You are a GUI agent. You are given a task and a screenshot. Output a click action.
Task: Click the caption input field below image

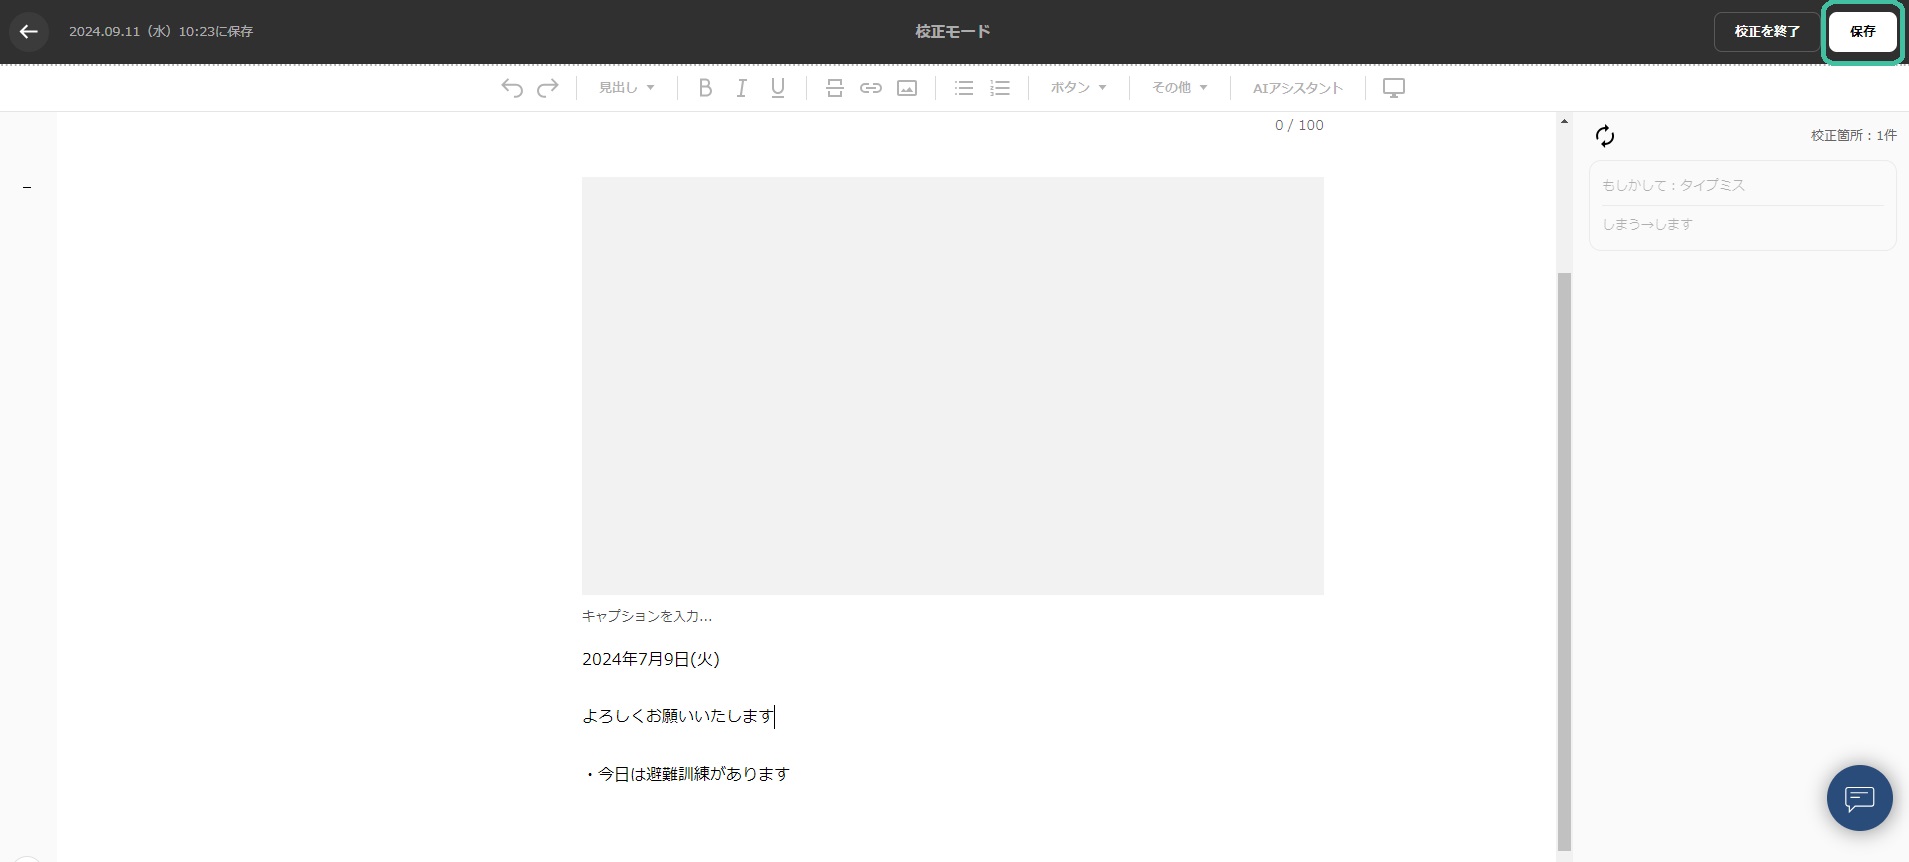tap(647, 616)
